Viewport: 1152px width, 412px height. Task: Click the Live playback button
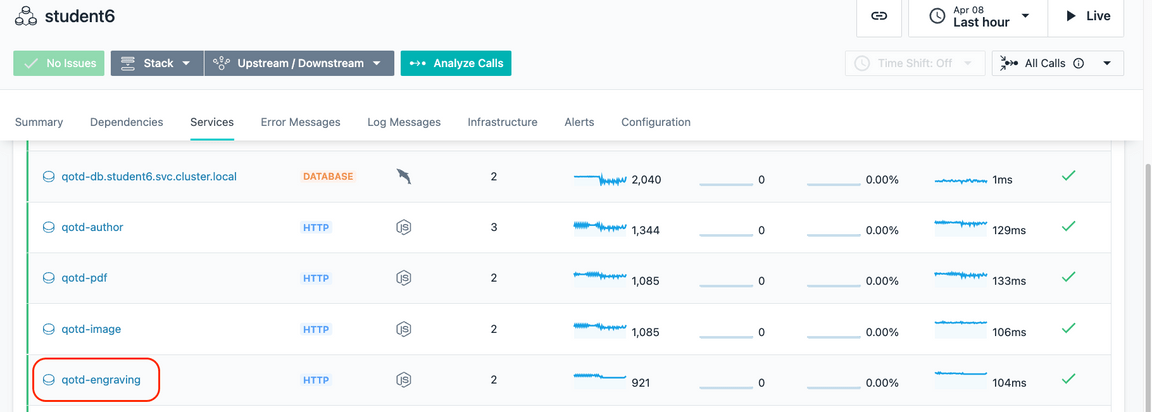coord(1086,16)
